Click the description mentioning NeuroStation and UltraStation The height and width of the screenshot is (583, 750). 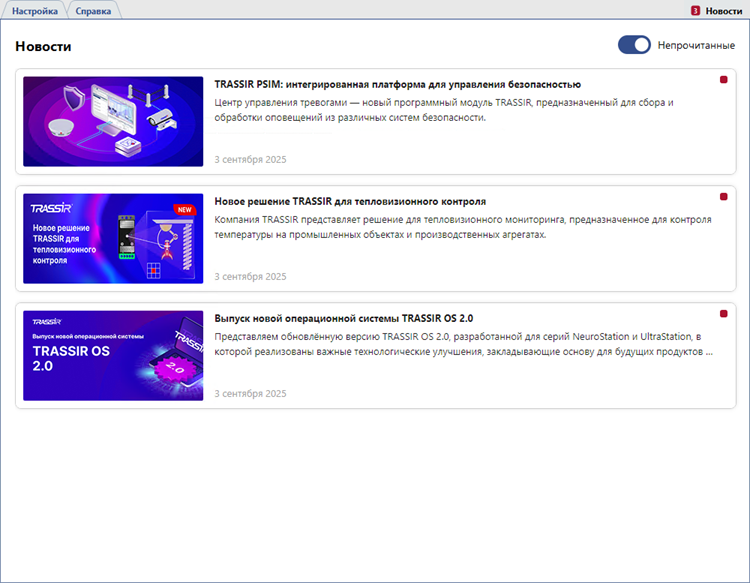pyautogui.click(x=463, y=344)
